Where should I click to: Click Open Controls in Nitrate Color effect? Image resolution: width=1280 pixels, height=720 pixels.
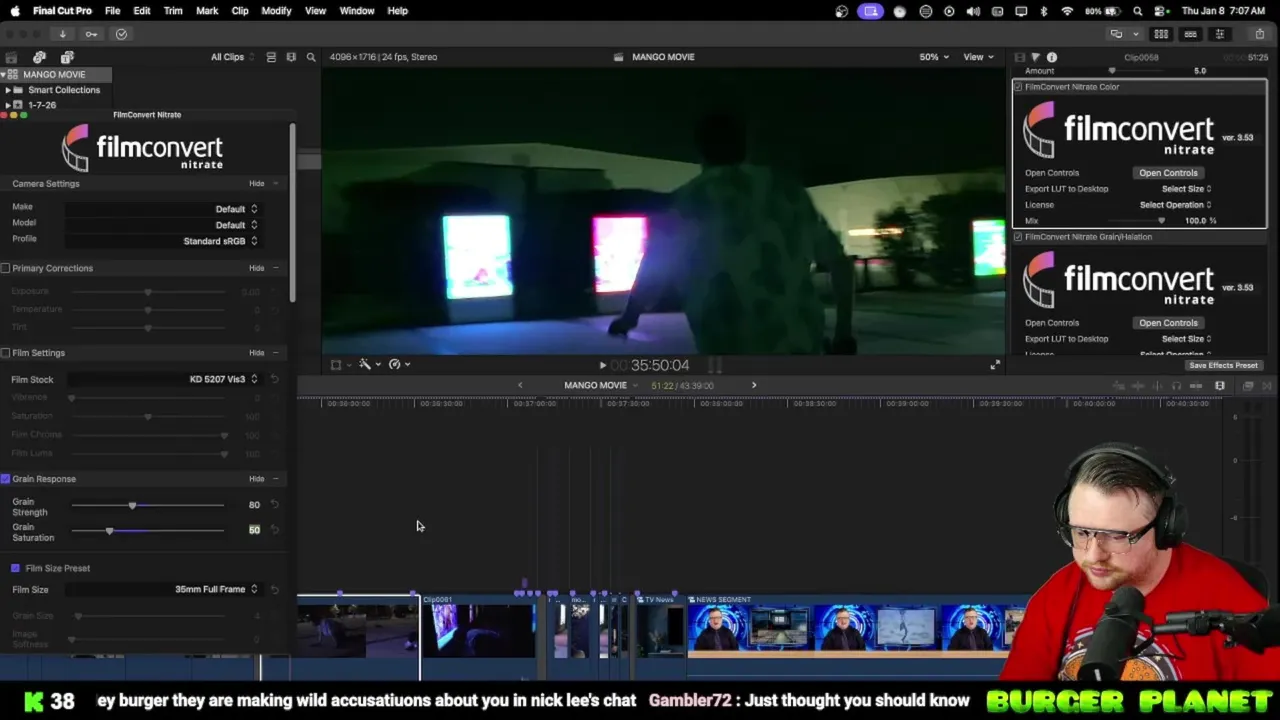coord(1168,173)
